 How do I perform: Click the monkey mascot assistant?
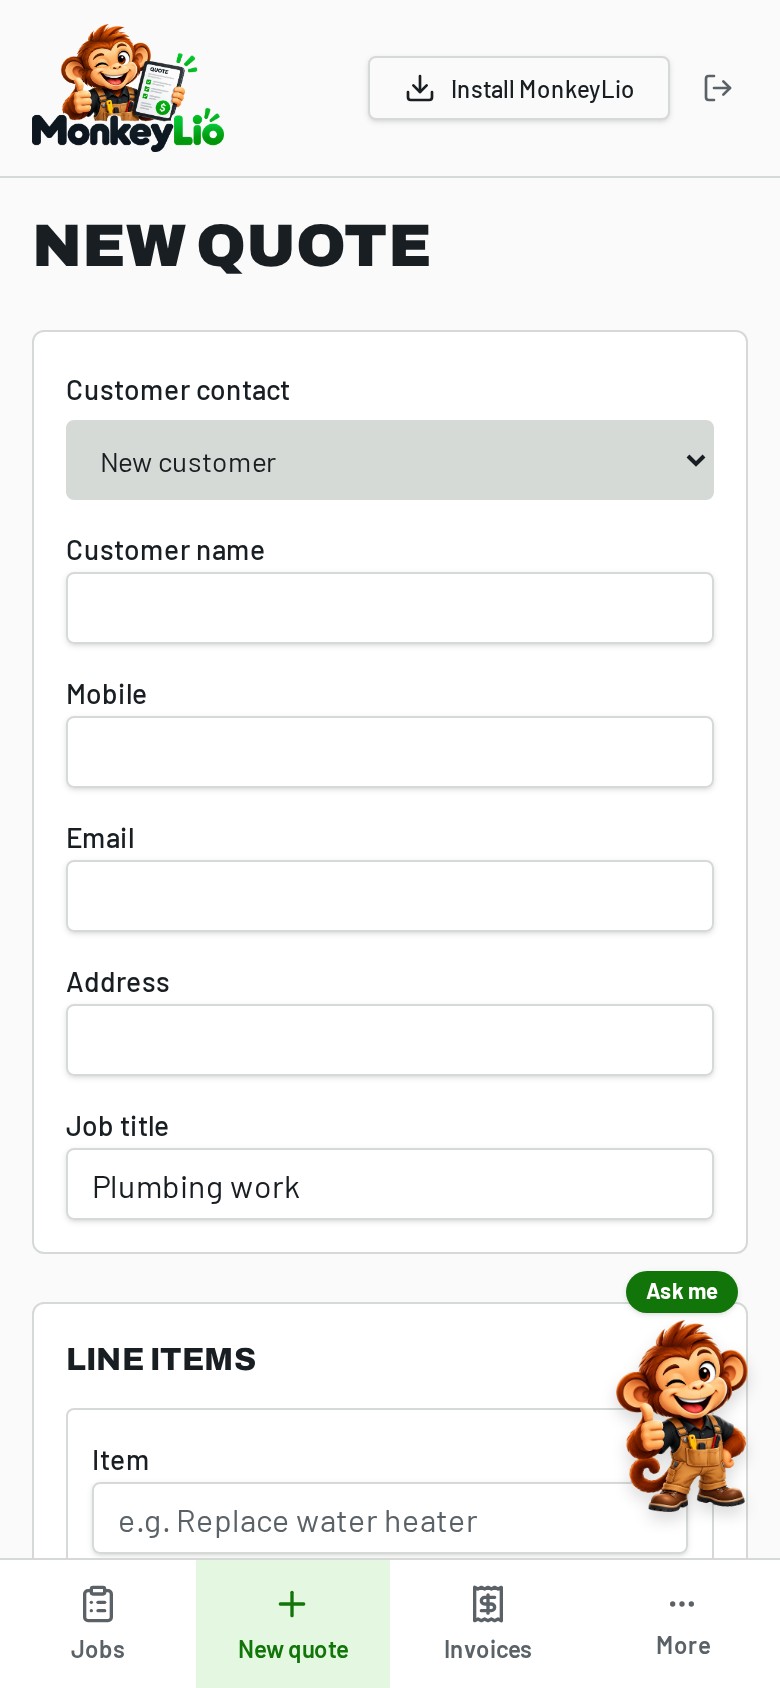pos(684,1414)
